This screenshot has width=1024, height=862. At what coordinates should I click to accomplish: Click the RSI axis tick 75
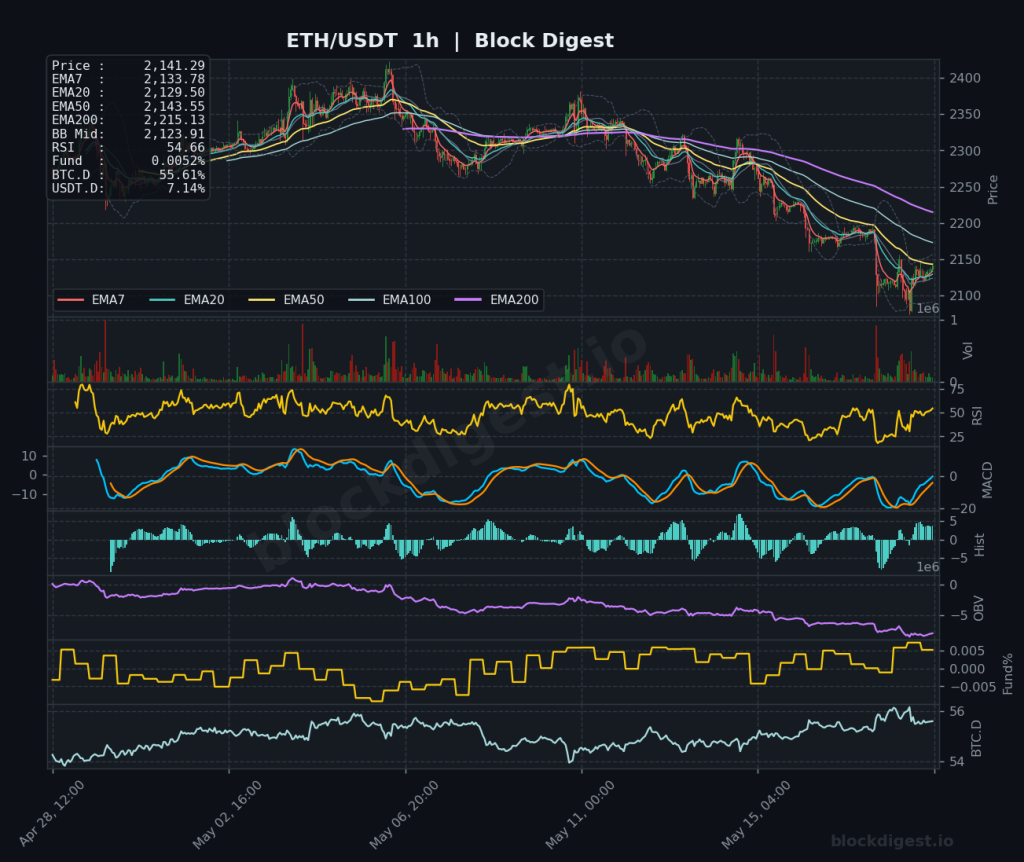click(x=957, y=389)
